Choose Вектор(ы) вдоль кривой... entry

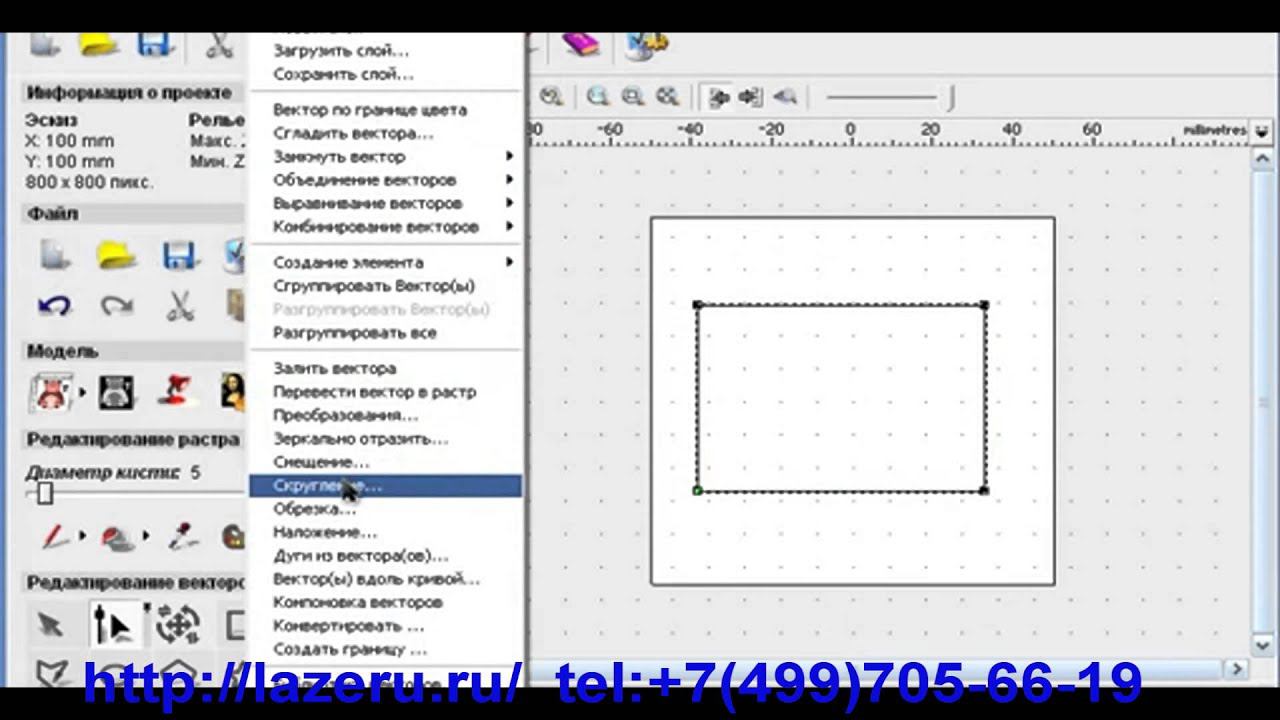pyautogui.click(x=385, y=578)
